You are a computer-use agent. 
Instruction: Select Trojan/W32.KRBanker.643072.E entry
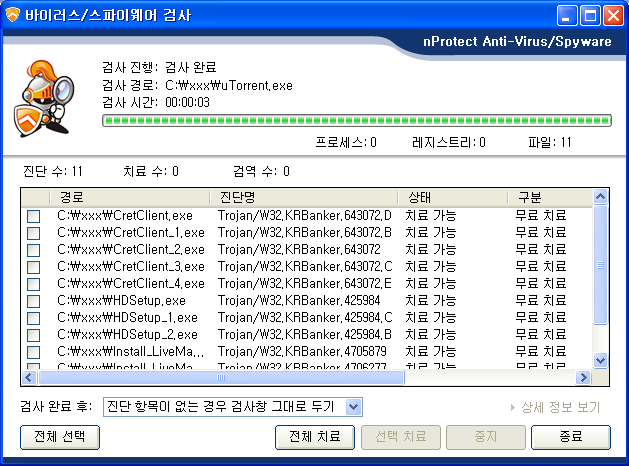pos(304,284)
